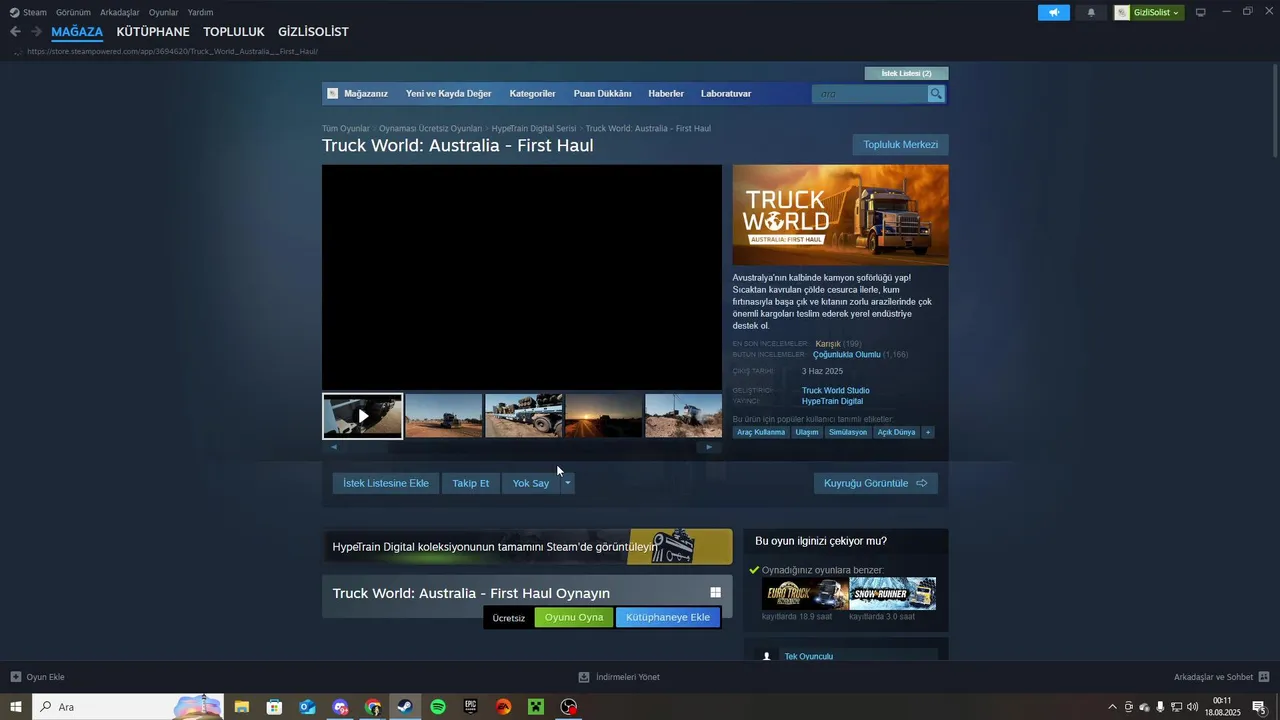Click inside the store search field

point(870,94)
